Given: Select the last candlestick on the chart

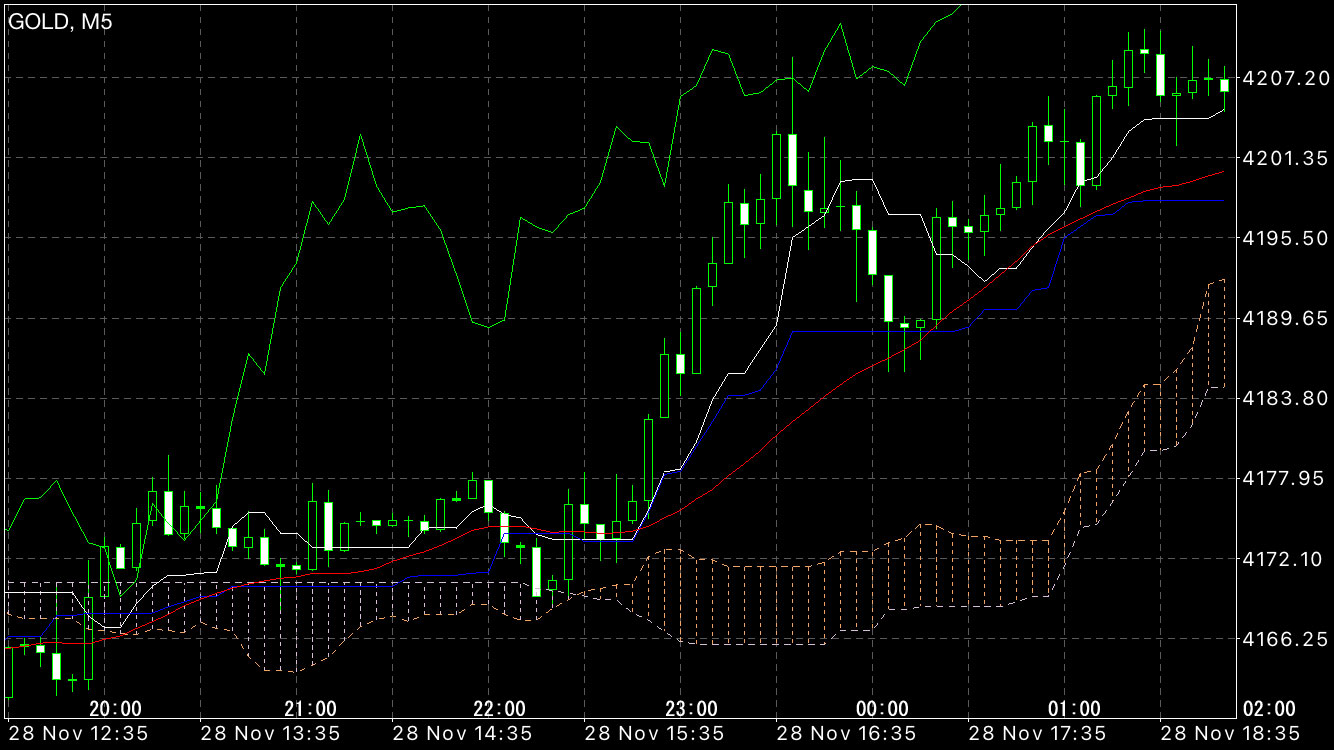Looking at the screenshot, I should [x=1224, y=85].
